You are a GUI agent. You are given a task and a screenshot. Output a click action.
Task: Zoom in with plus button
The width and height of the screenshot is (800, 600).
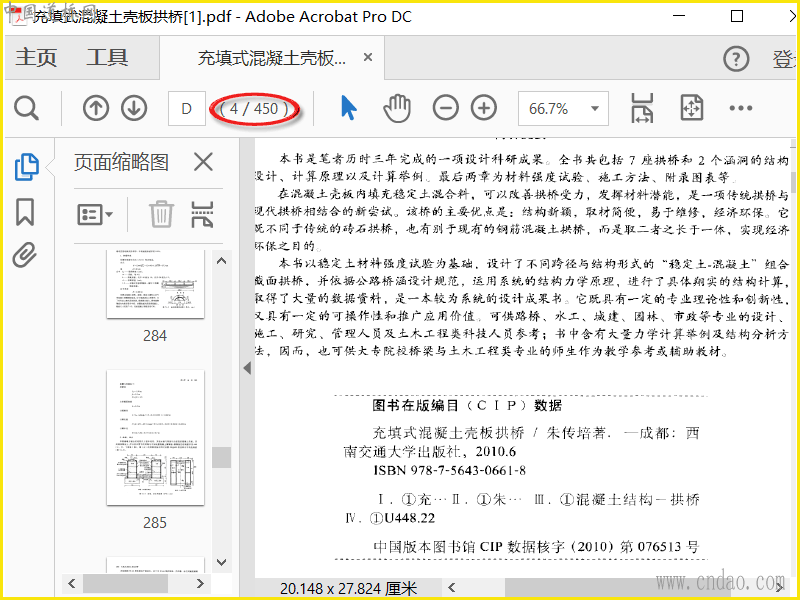pos(484,108)
